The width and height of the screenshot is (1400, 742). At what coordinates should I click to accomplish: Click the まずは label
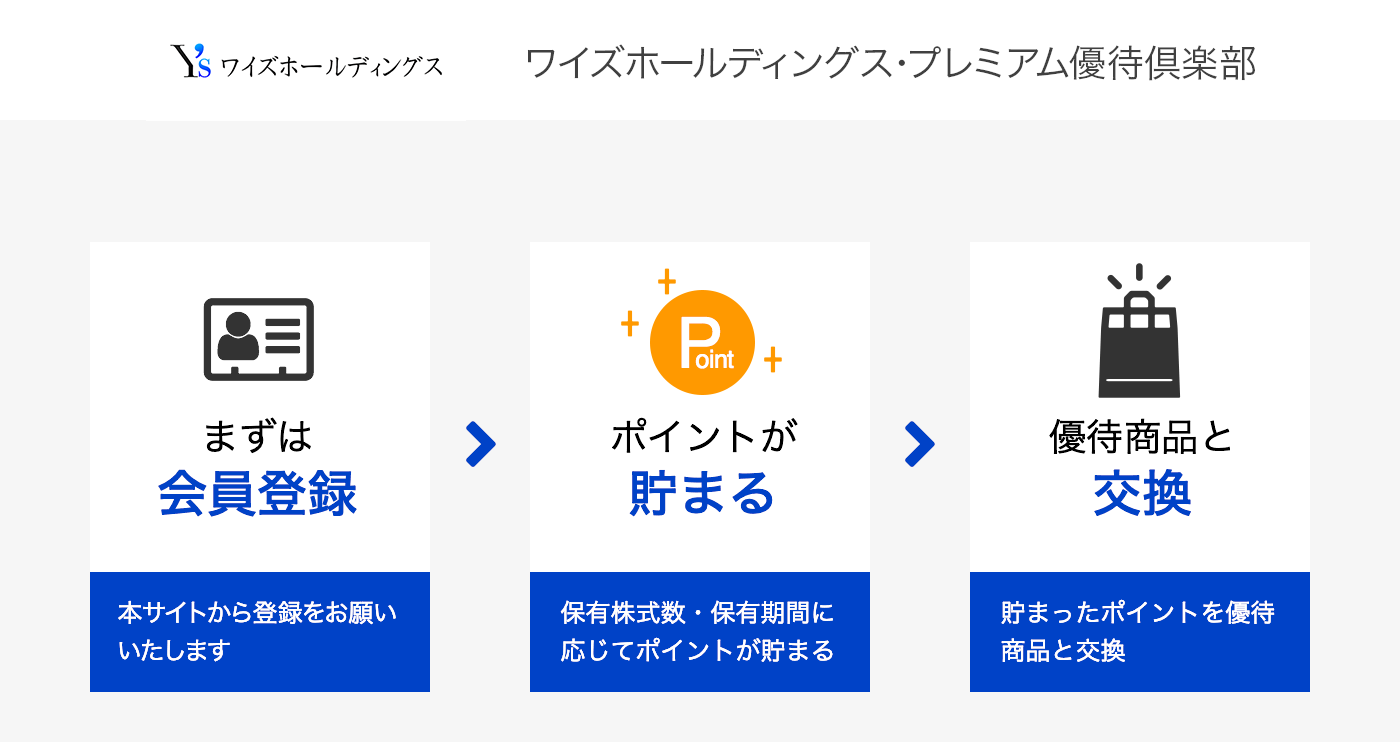[258, 436]
